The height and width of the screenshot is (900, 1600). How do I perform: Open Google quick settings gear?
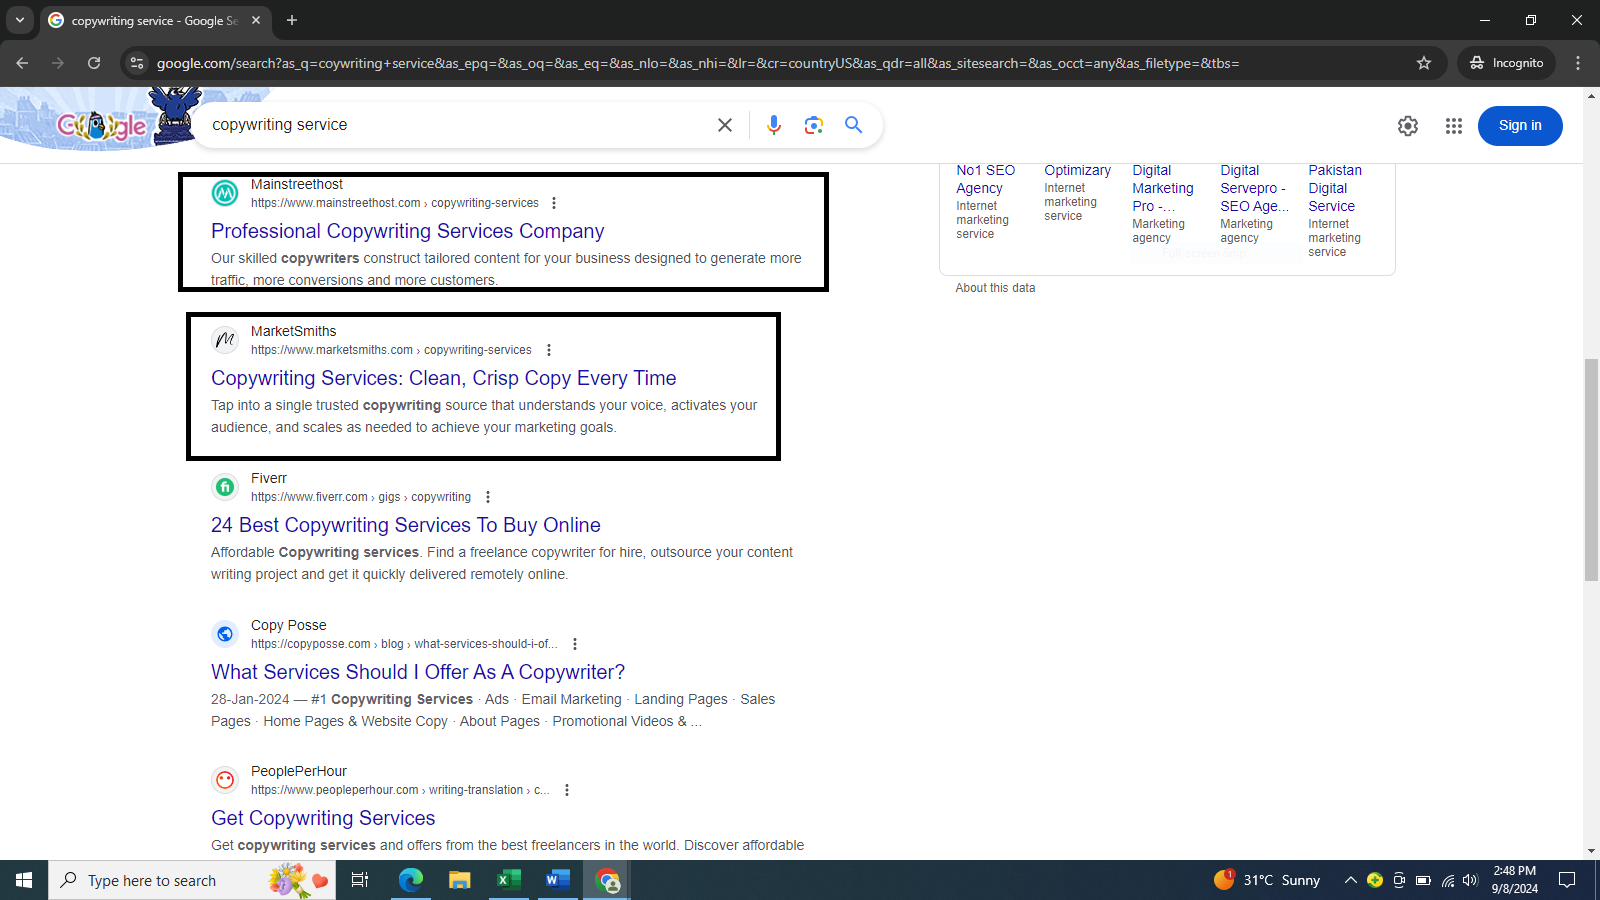coord(1408,126)
